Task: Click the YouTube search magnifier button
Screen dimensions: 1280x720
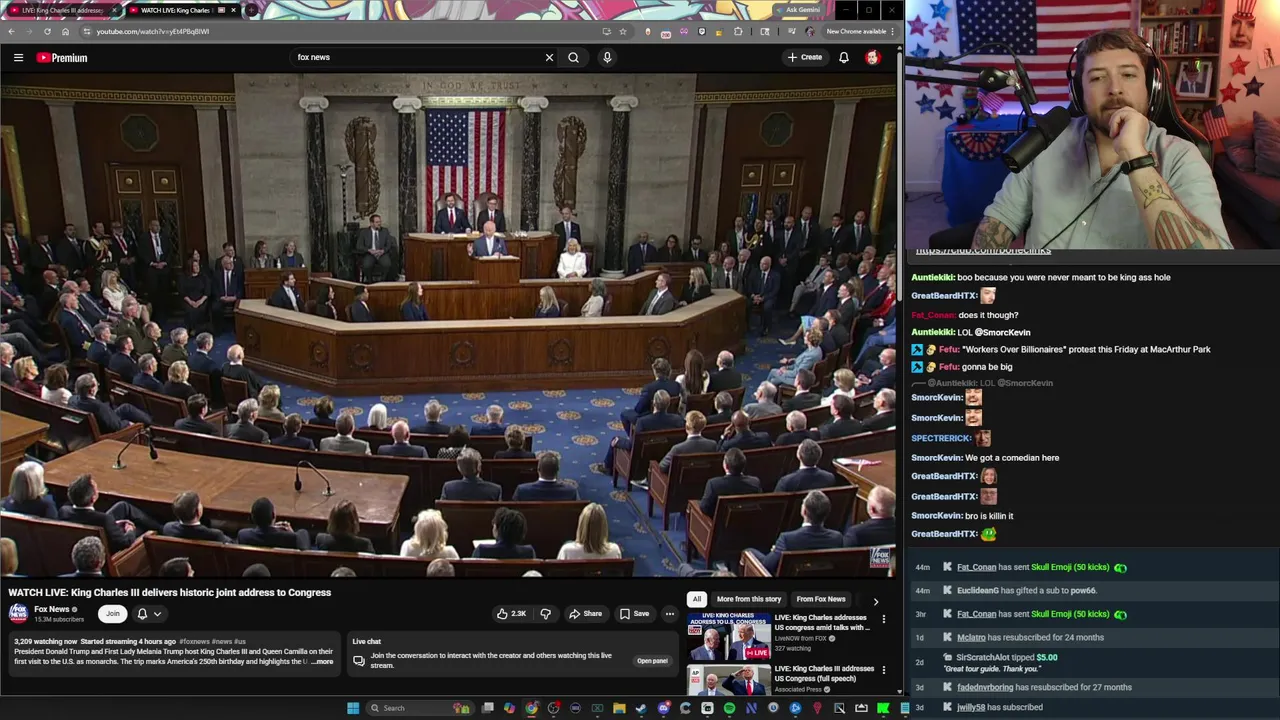Action: point(573,57)
